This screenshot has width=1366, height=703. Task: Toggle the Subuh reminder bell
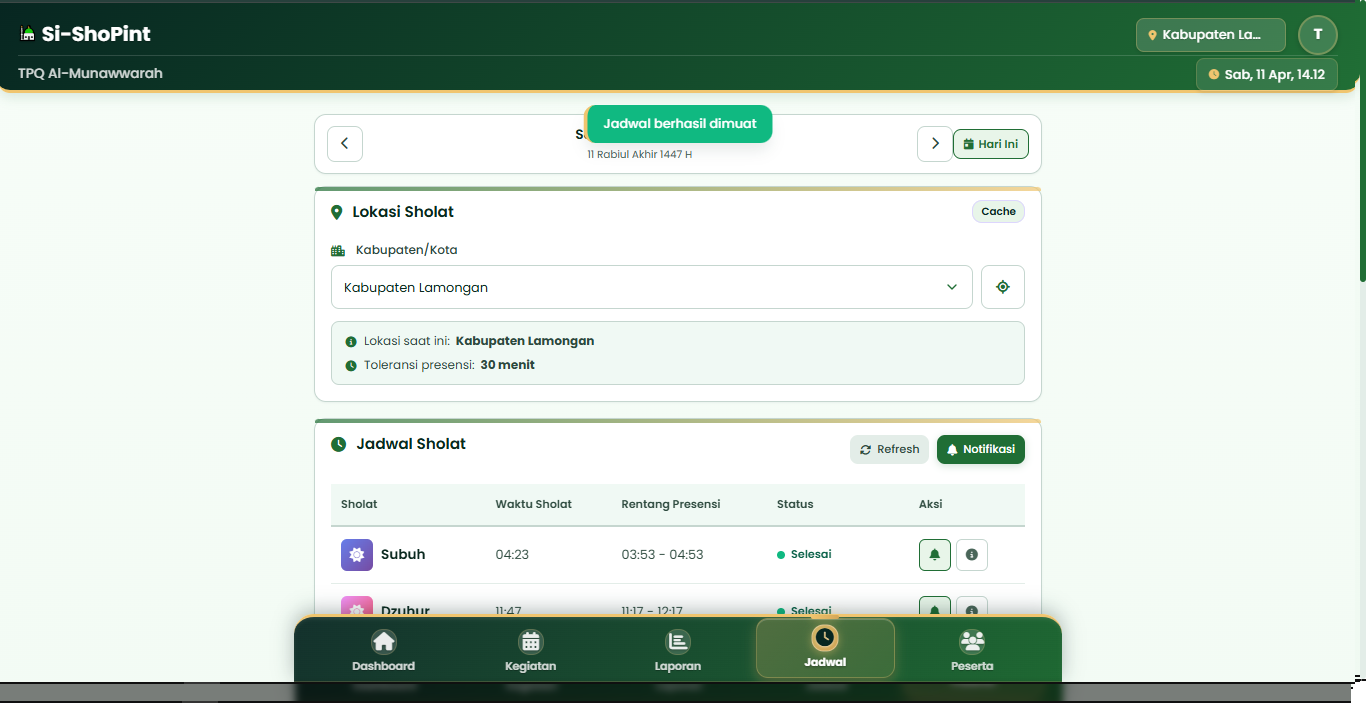[x=934, y=555]
